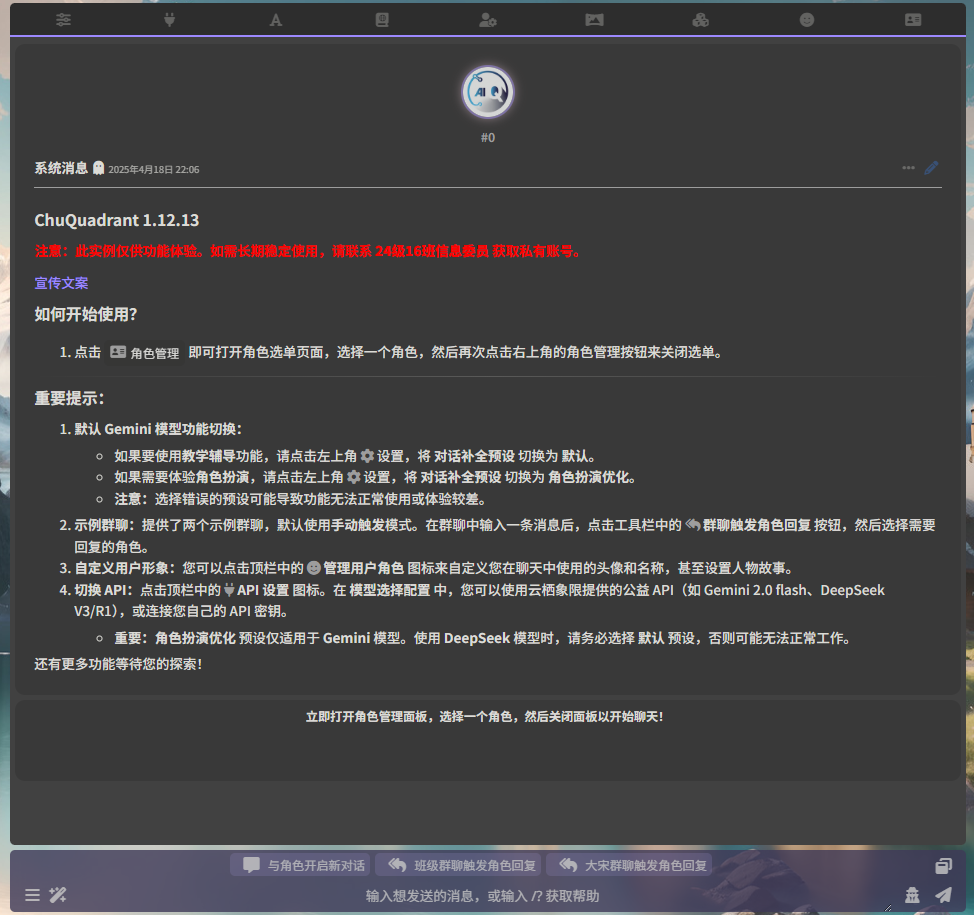Open the text formatting panel (A icon)
This screenshot has height=915, width=974.
point(276,20)
